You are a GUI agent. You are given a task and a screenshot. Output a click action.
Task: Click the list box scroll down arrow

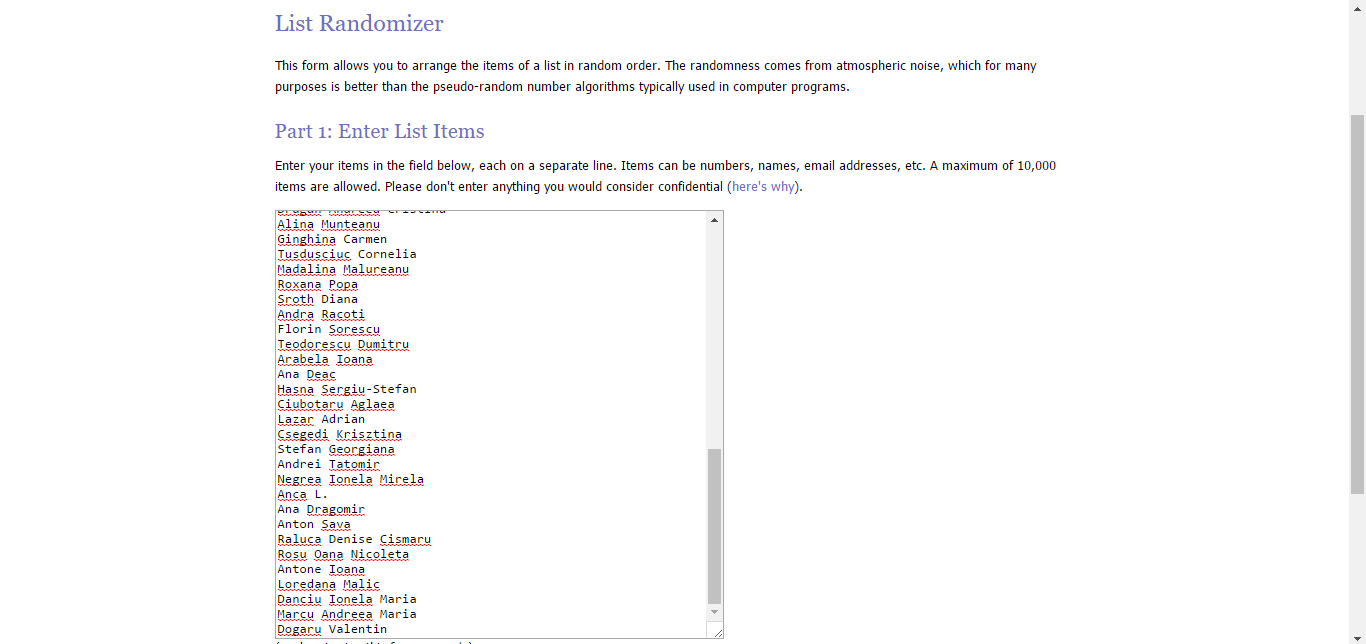(714, 611)
